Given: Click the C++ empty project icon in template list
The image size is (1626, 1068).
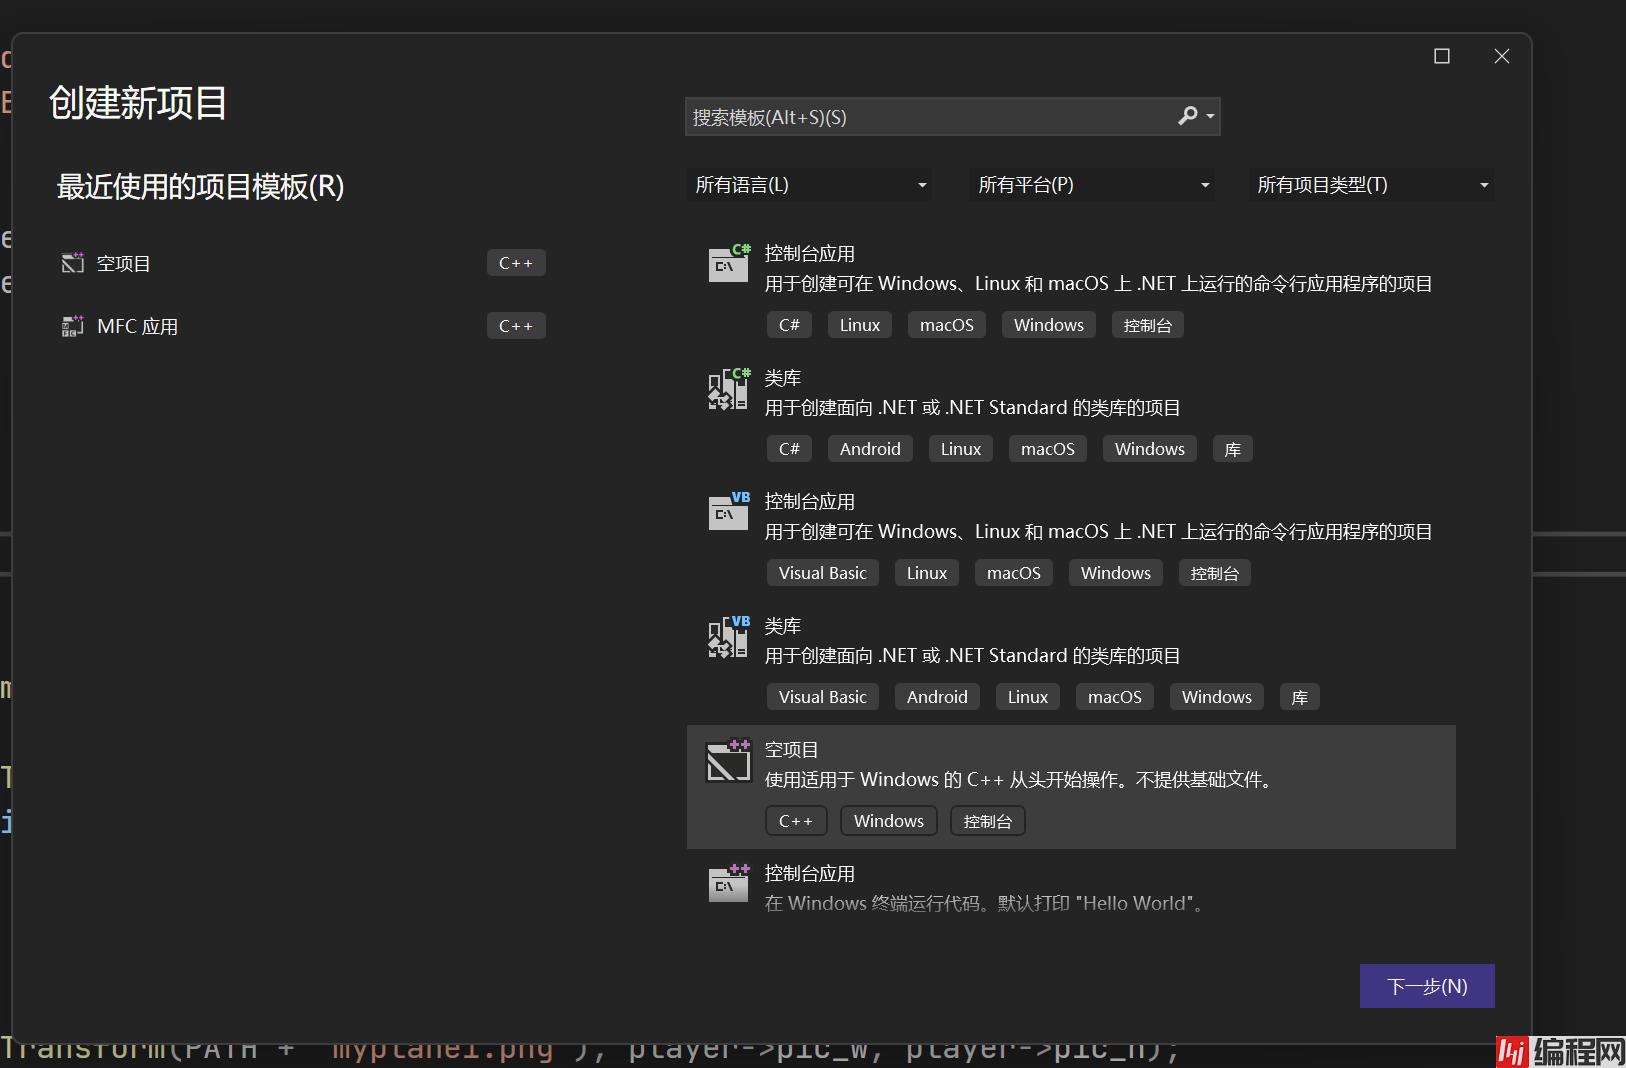Looking at the screenshot, I should coord(728,762).
